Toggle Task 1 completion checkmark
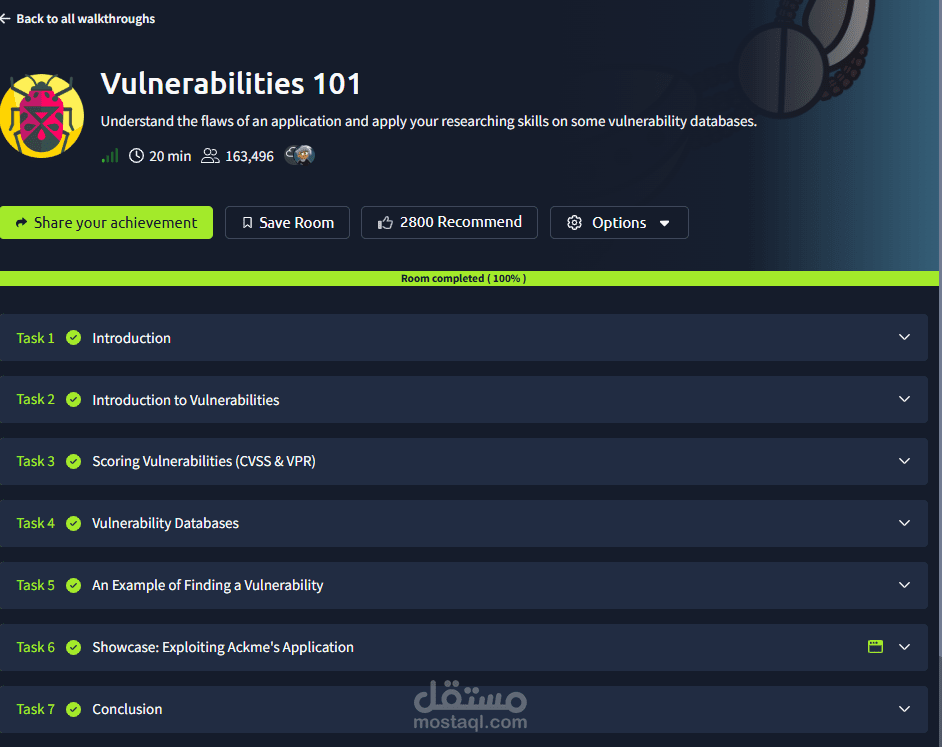This screenshot has width=942, height=747. [x=73, y=337]
